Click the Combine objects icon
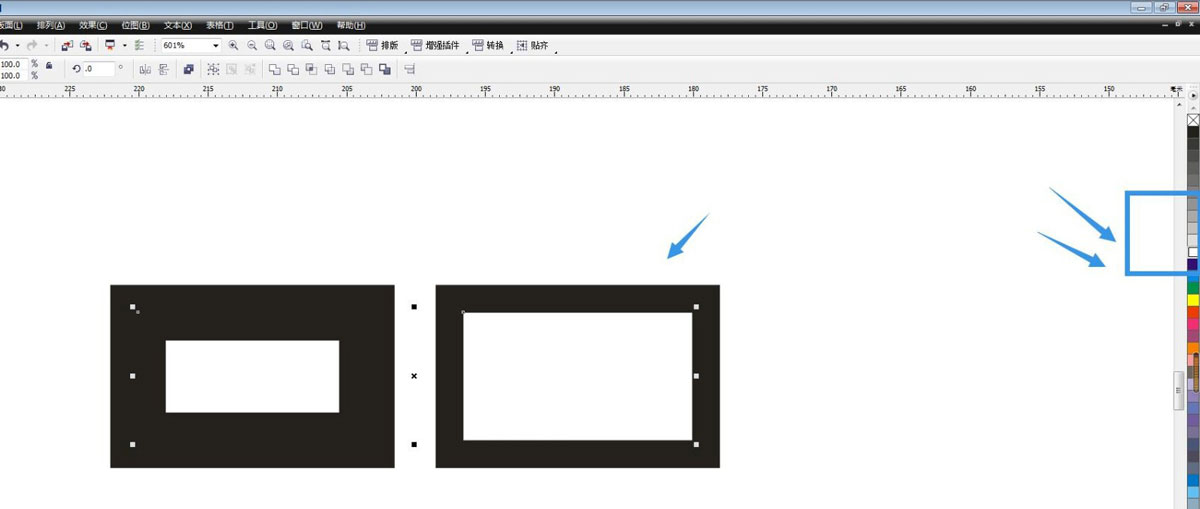Screen dimensions: 1200x509 point(188,69)
